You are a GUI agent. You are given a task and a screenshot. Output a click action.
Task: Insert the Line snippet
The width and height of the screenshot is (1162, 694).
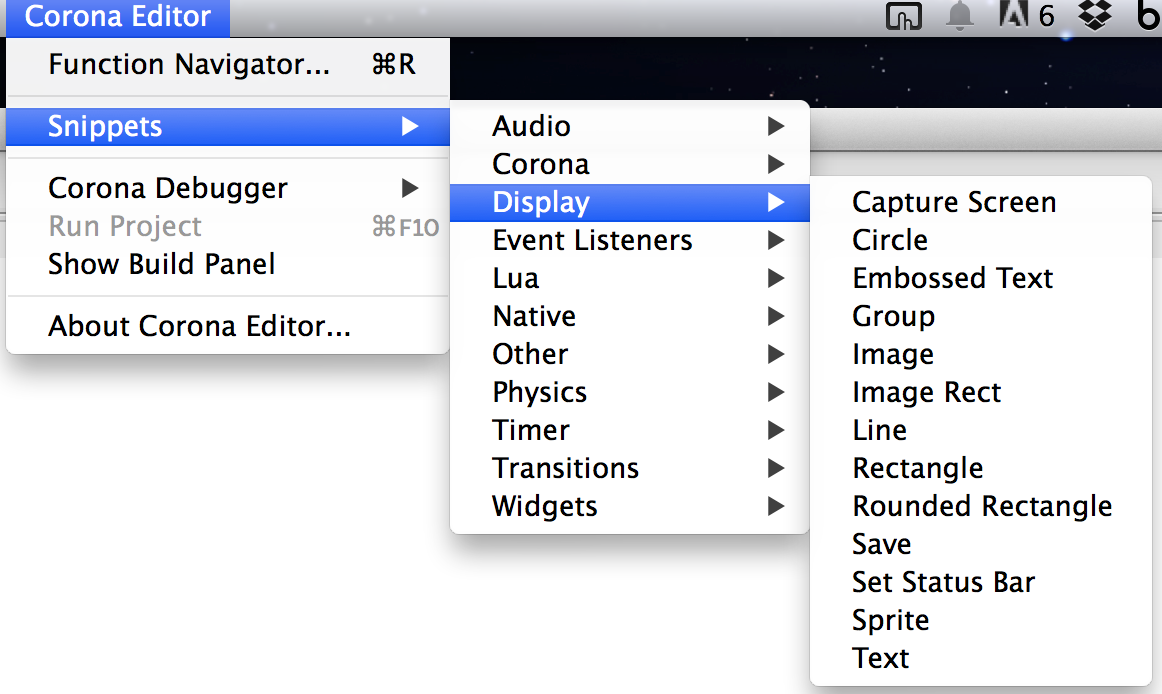tap(981, 430)
